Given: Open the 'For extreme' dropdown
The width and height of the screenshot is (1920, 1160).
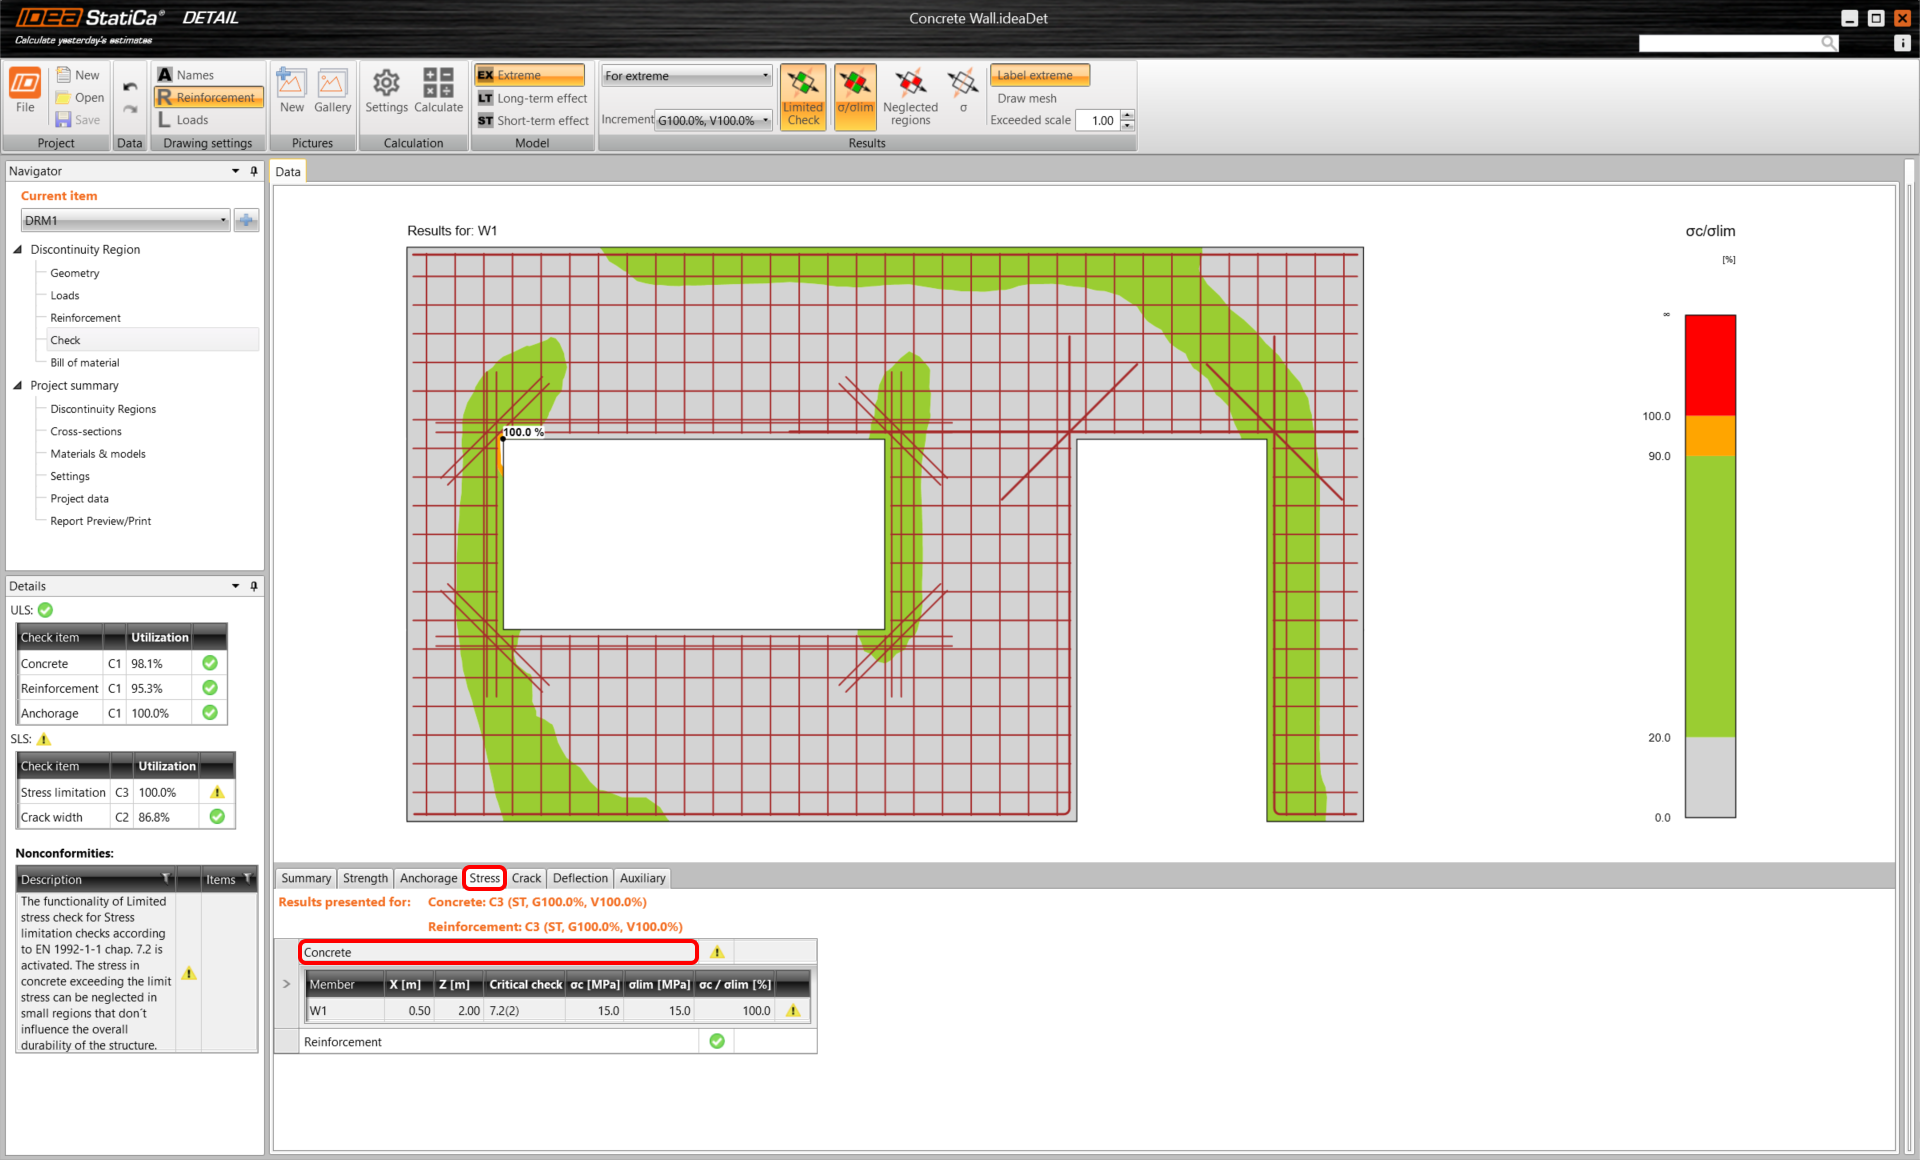Looking at the screenshot, I should point(686,76).
